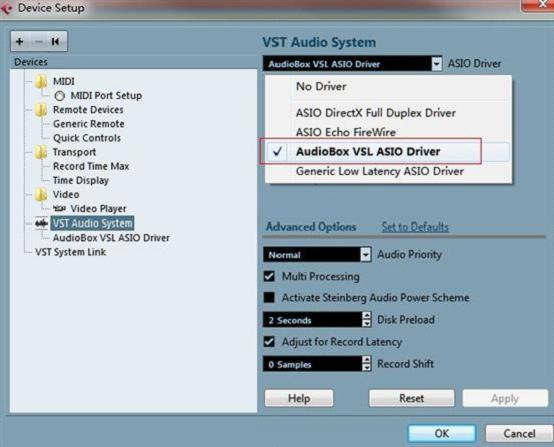This screenshot has height=447, width=554.
Task: Click the OK button
Action: (x=442, y=433)
